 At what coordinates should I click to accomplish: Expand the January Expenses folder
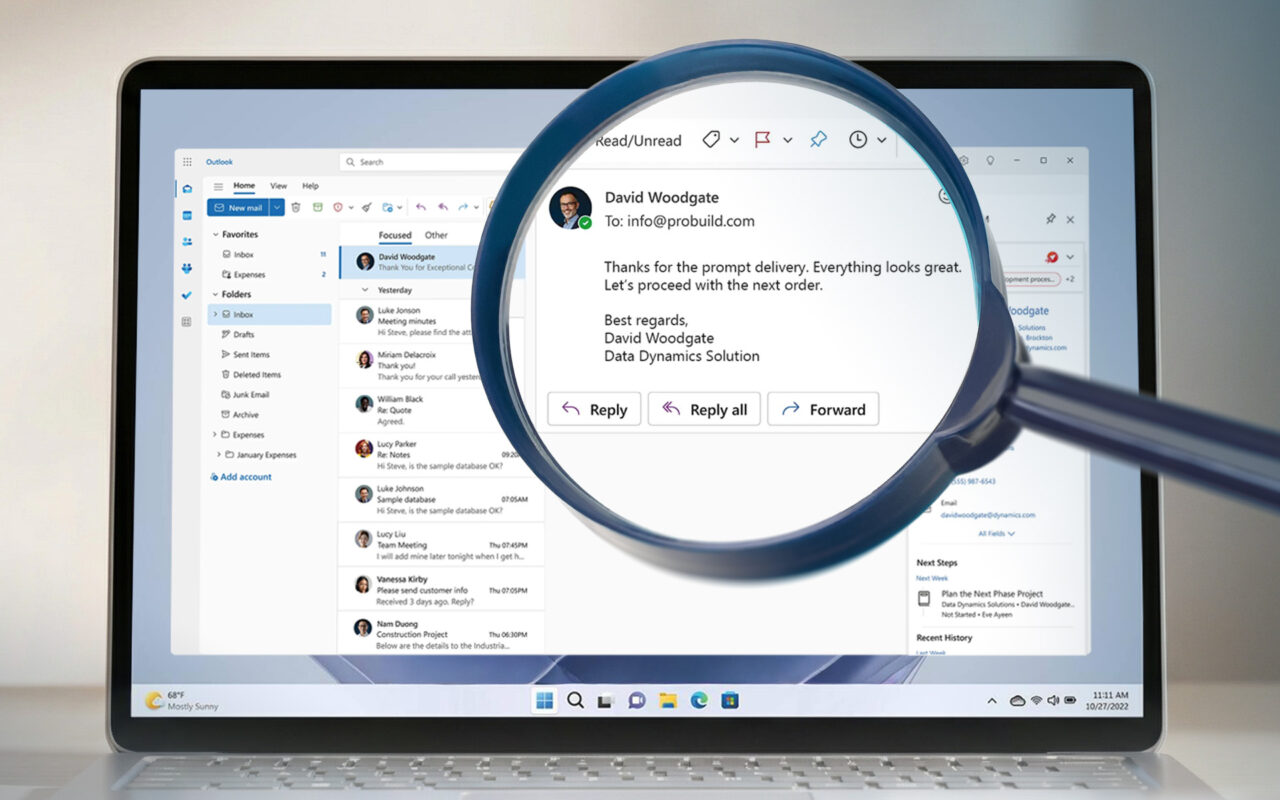(220, 455)
